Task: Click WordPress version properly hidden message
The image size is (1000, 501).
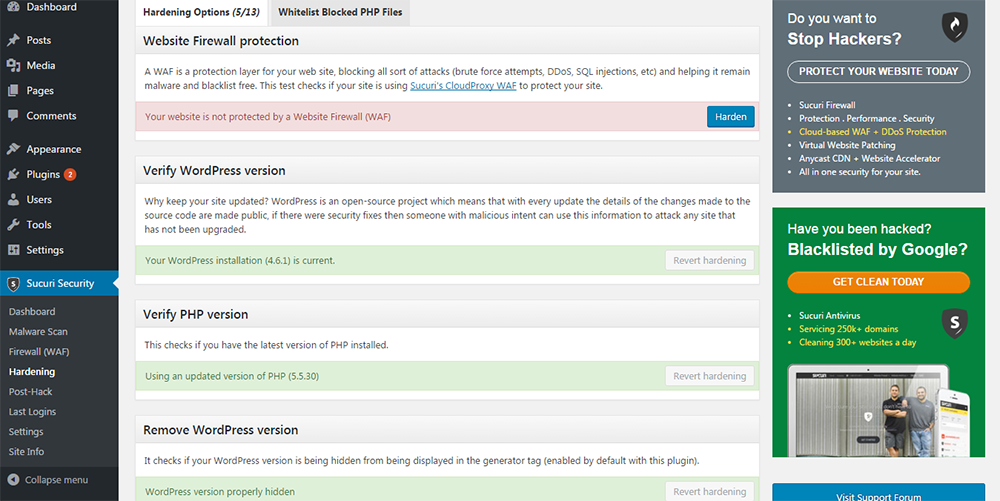Action: tap(220, 491)
